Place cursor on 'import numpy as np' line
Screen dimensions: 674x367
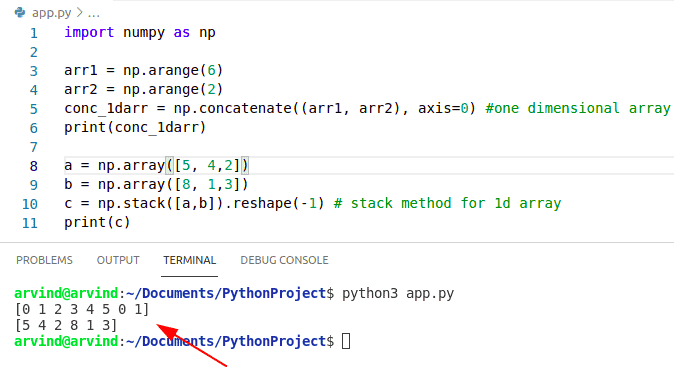pos(140,33)
